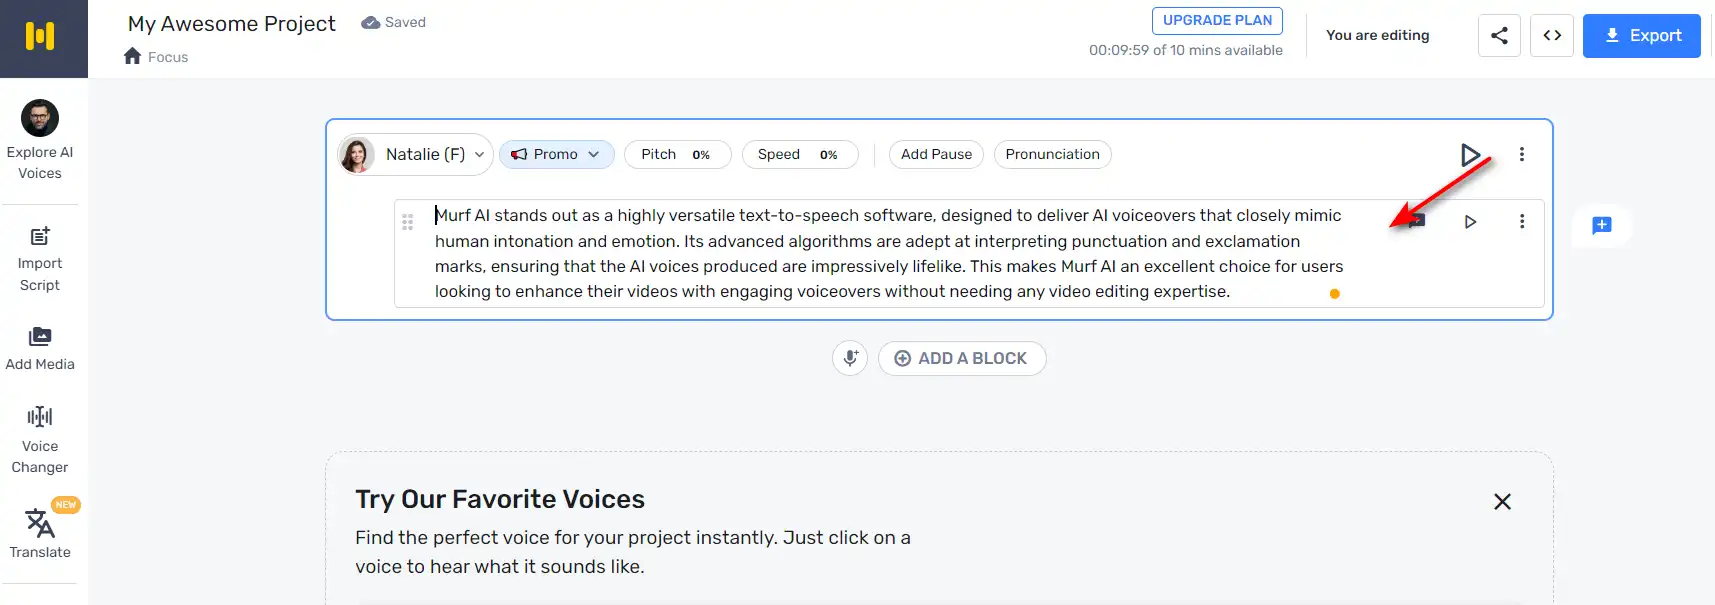The width and height of the screenshot is (1715, 605).
Task: Rename My Awesome Project title
Action: point(232,23)
